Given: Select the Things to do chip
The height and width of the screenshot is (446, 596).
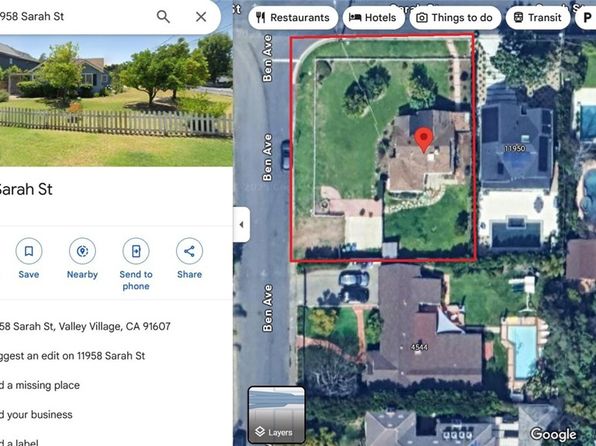Looking at the screenshot, I should 455,17.
